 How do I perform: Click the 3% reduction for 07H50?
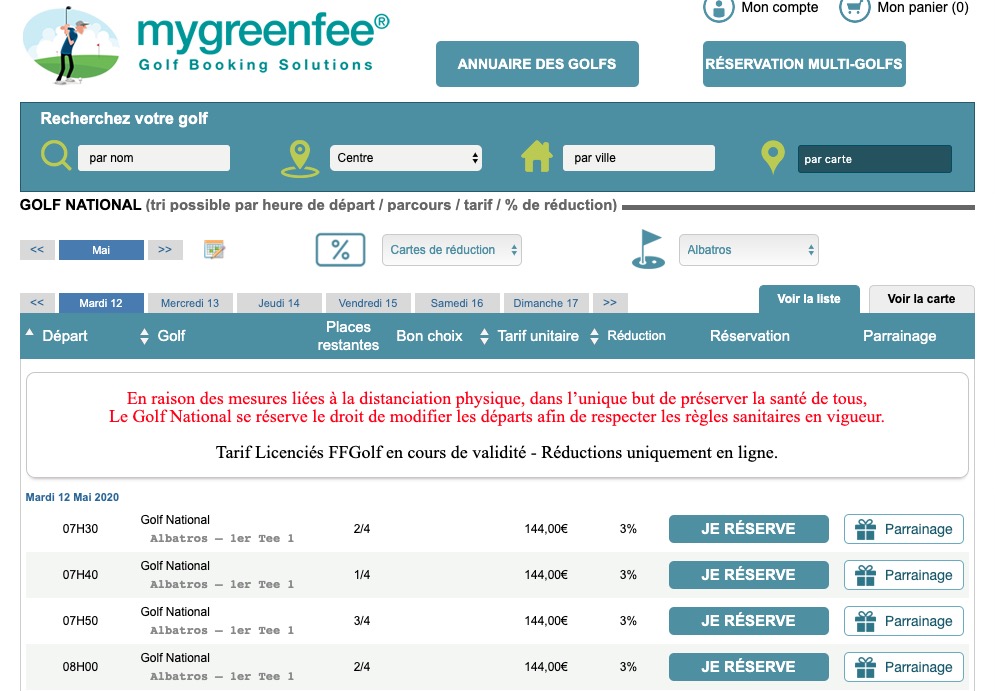click(628, 621)
